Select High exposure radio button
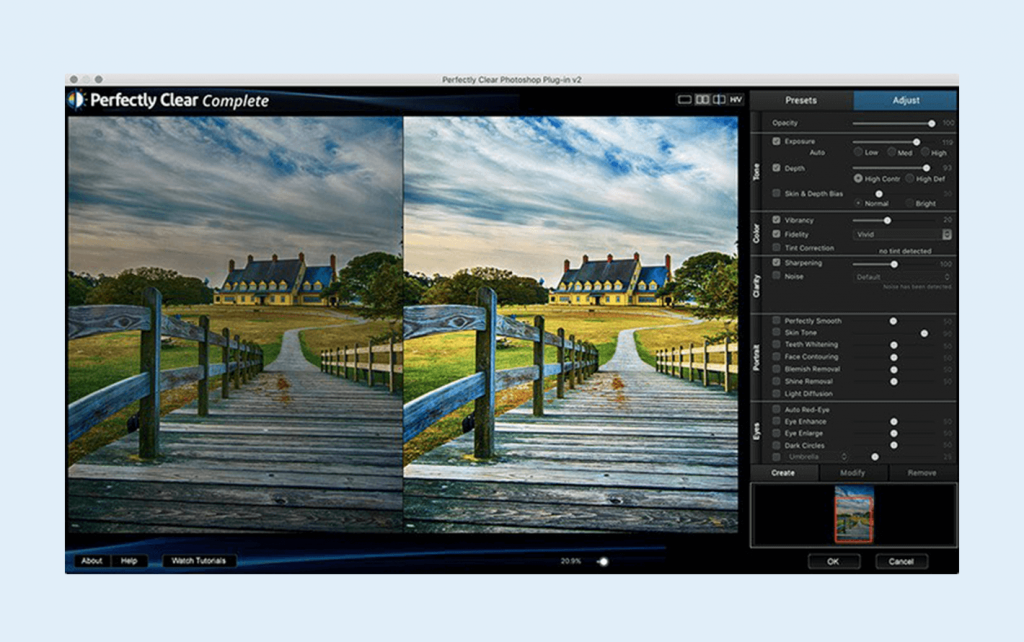 (x=925, y=152)
